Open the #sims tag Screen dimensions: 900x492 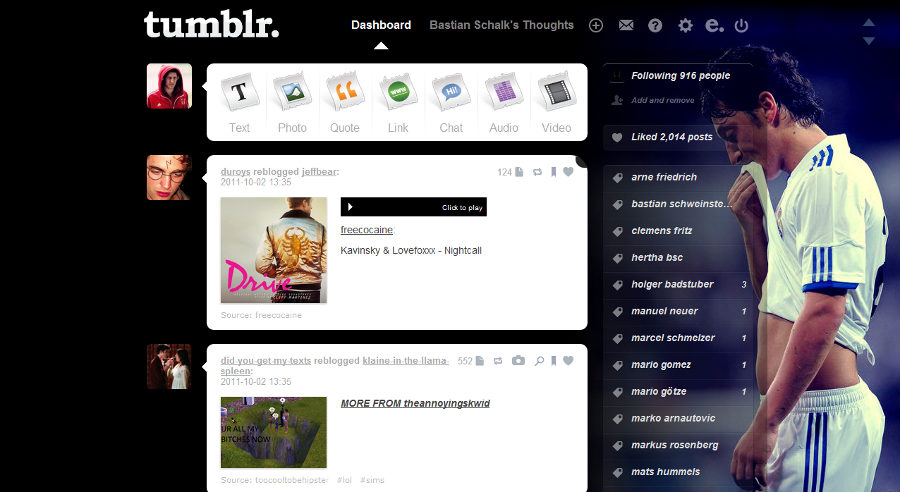click(372, 480)
